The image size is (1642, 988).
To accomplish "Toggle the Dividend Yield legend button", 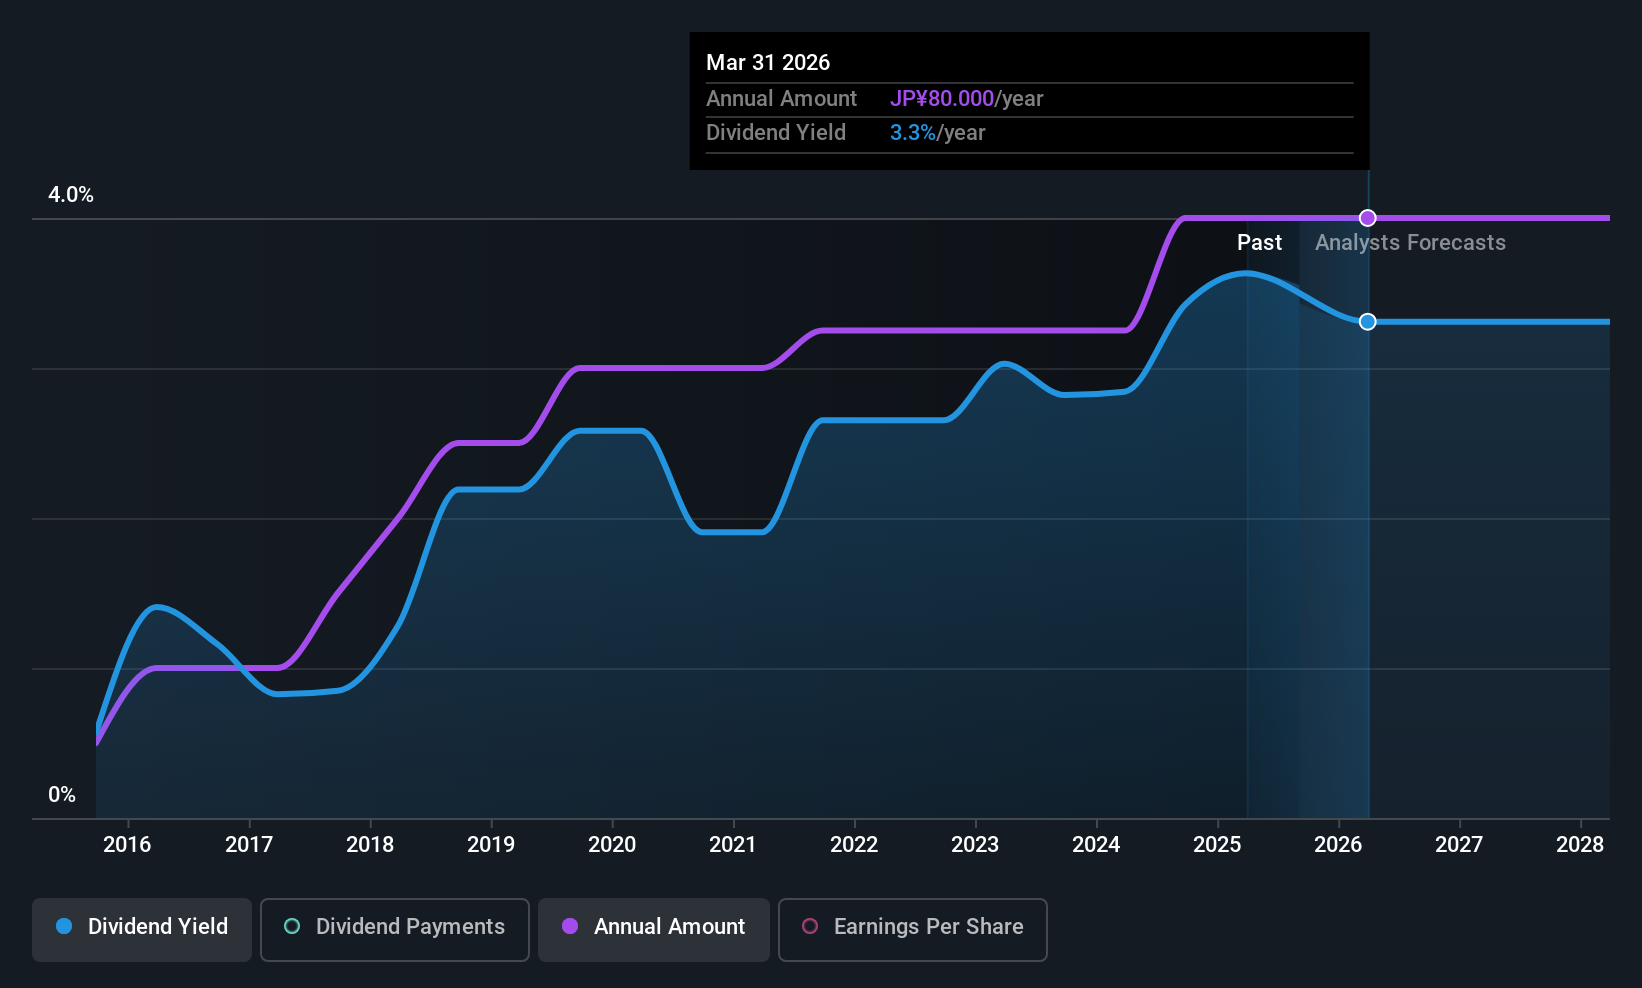I will (x=142, y=930).
